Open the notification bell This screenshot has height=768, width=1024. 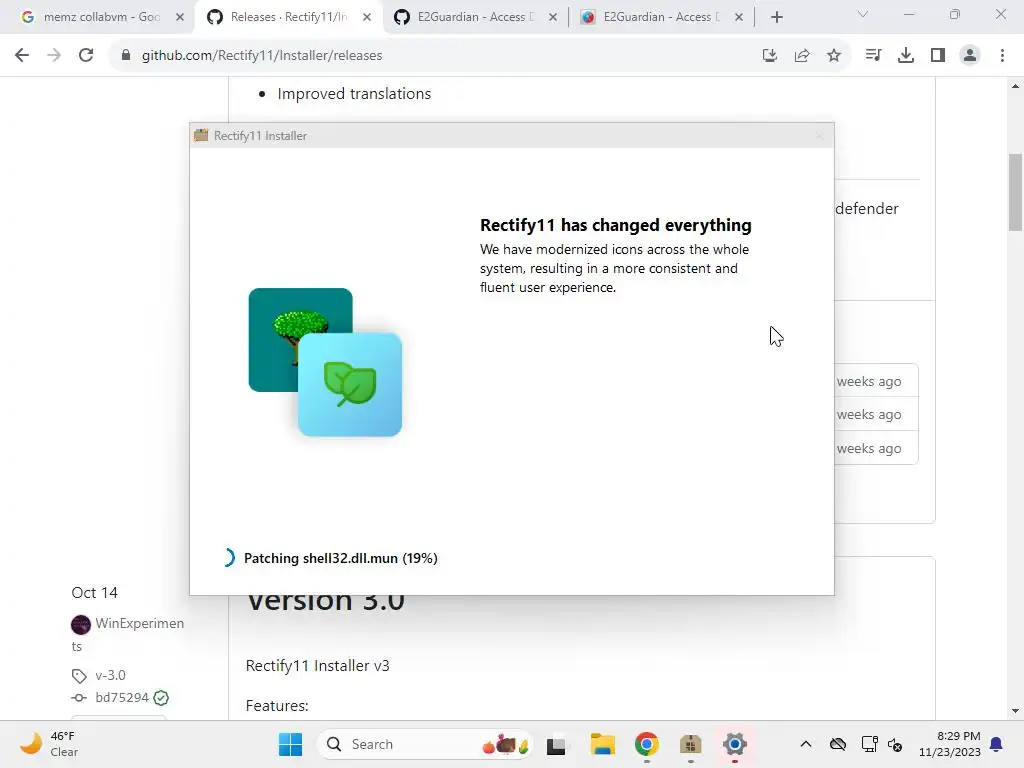pos(997,744)
